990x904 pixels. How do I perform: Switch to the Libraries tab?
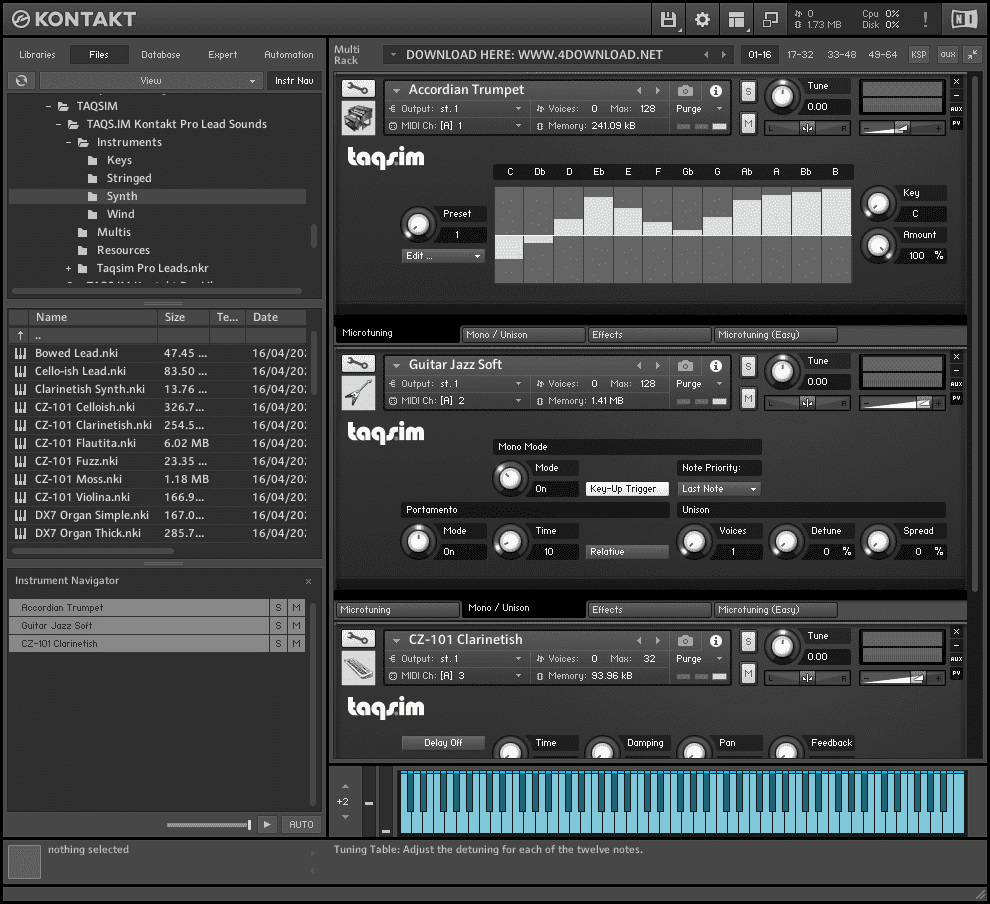tap(37, 55)
